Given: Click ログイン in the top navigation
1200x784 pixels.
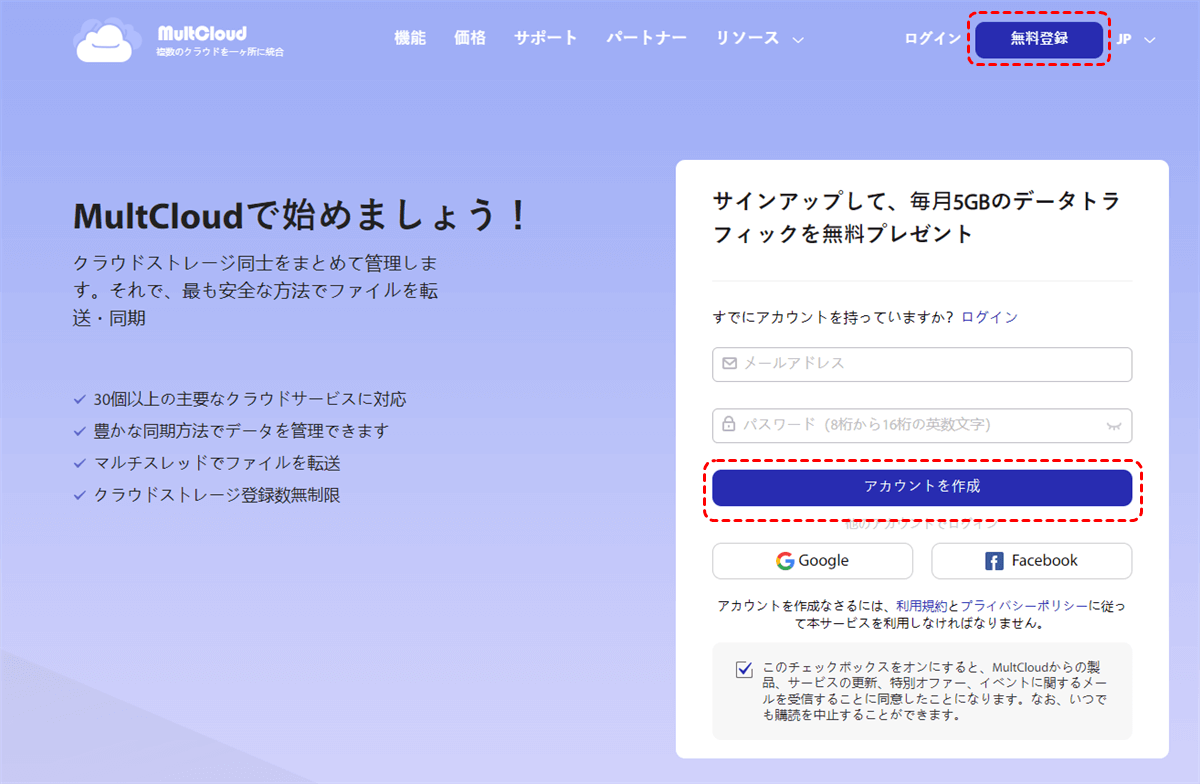Looking at the screenshot, I should 933,39.
